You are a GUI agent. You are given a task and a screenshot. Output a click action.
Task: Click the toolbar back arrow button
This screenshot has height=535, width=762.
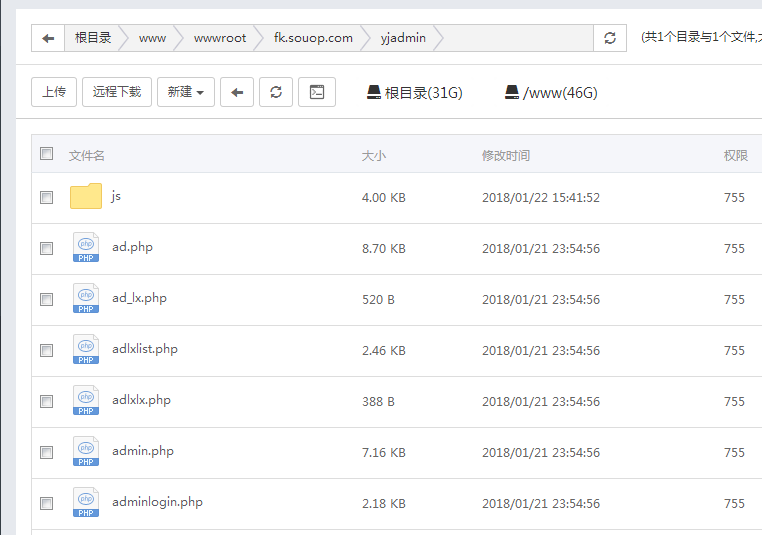tap(236, 92)
